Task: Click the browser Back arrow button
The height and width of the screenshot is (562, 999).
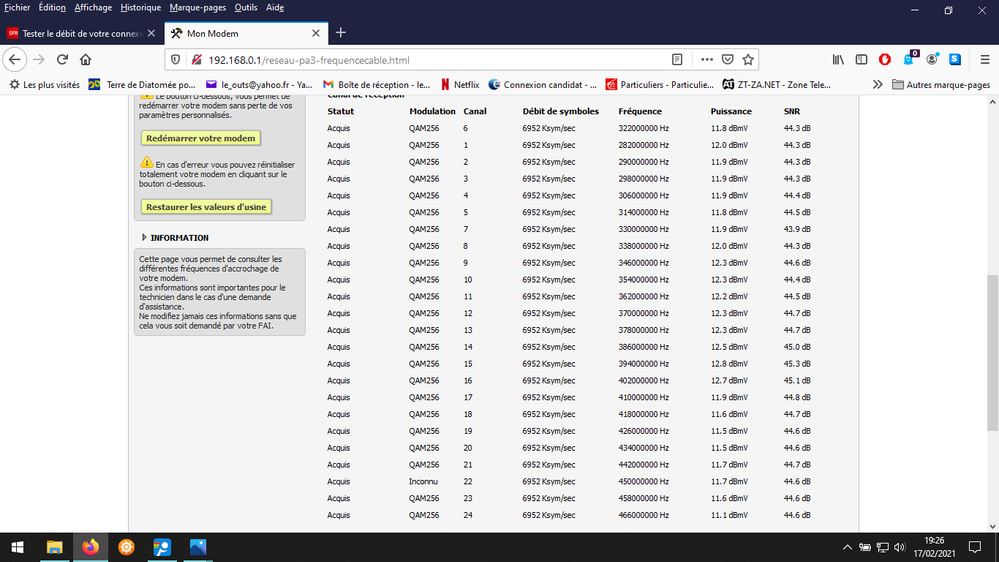Action: coord(15,59)
